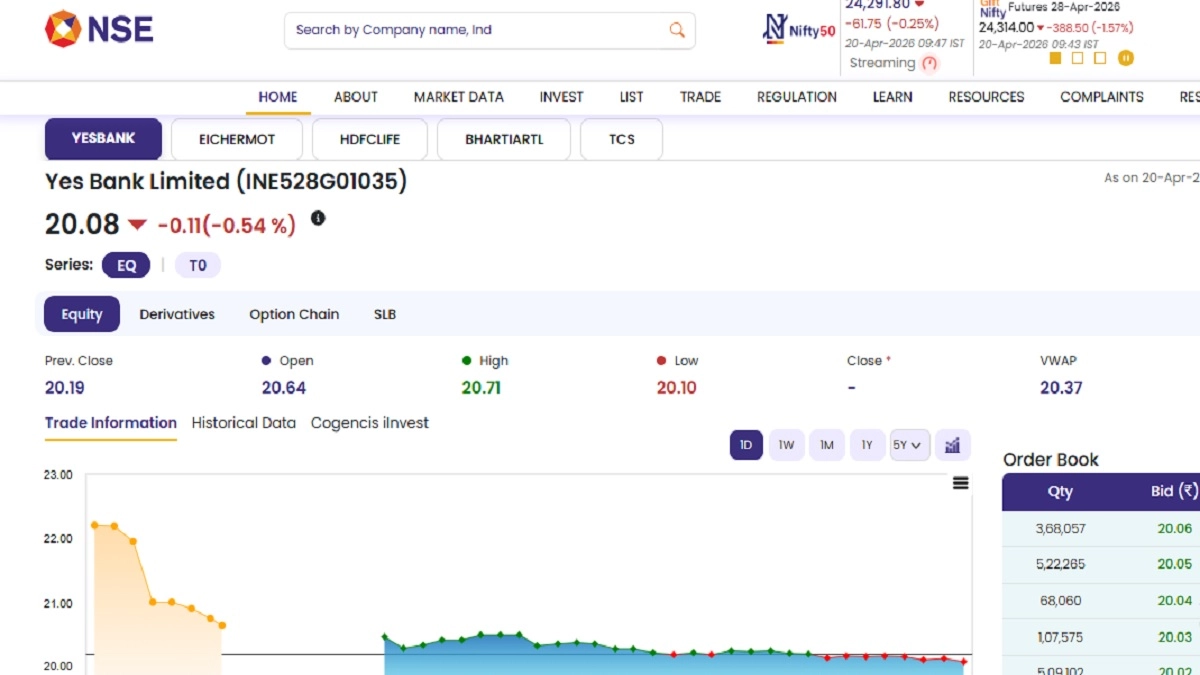Click the search magnifier icon
Screen dimensions: 1200x675
[x=677, y=30]
